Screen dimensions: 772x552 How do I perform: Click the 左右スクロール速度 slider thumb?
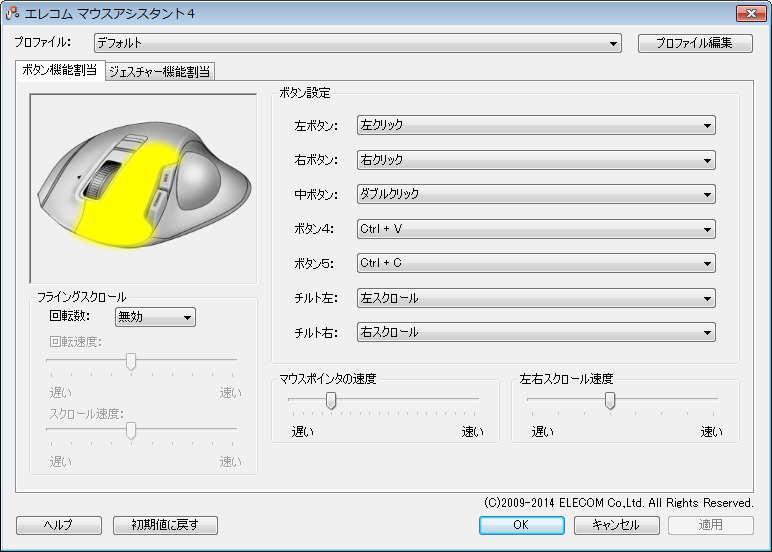tap(610, 400)
